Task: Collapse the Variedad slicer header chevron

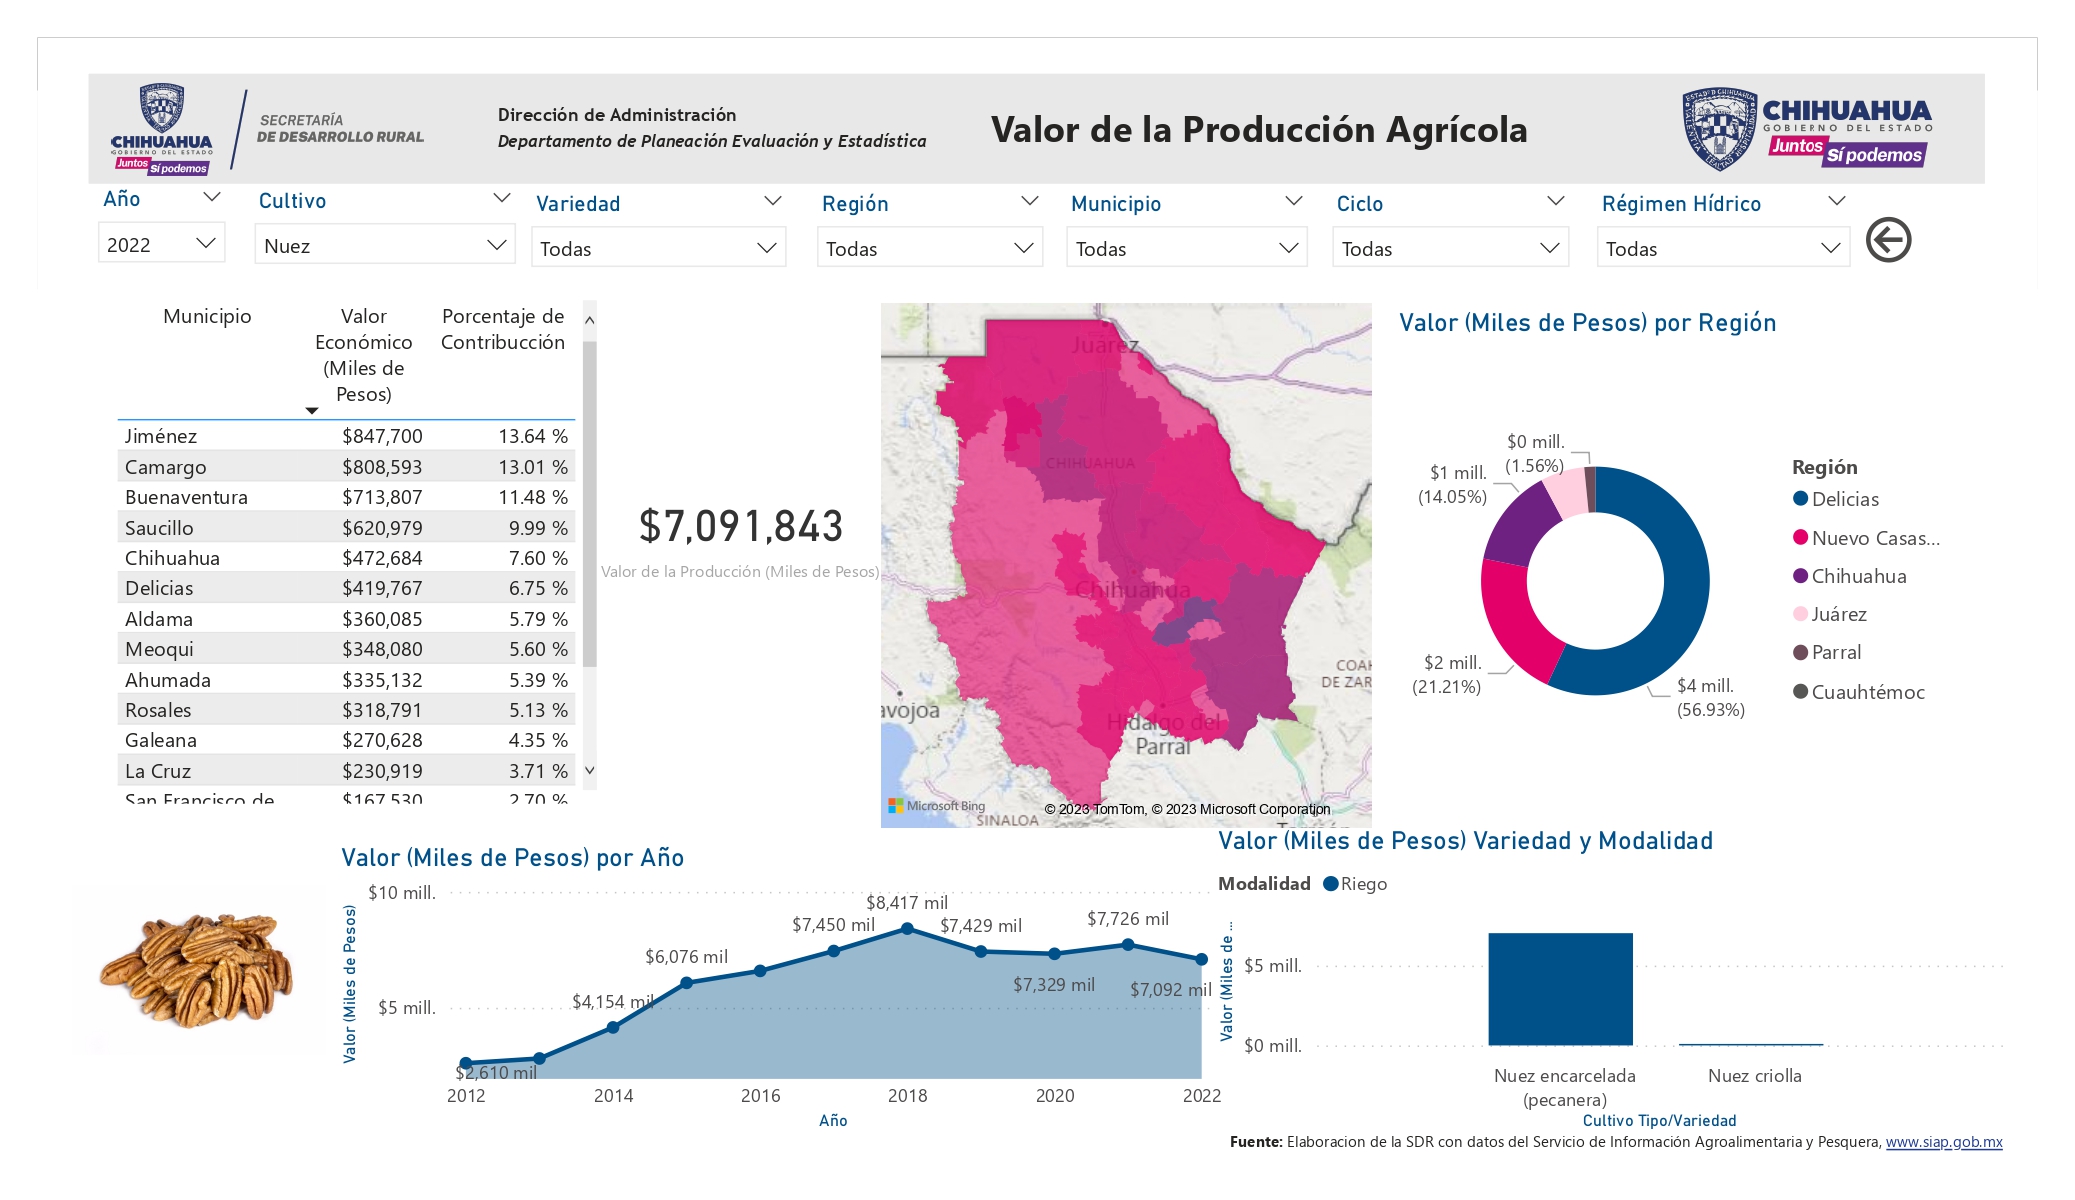Action: (772, 201)
